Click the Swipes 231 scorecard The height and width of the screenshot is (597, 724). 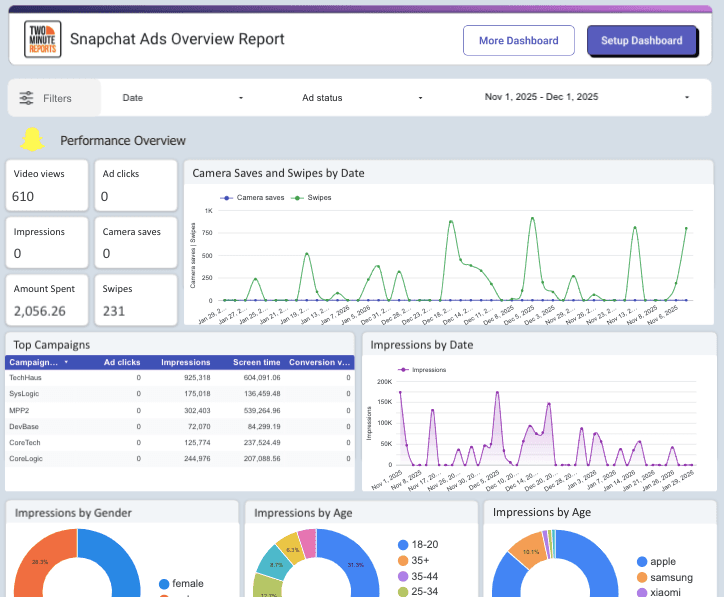click(136, 300)
